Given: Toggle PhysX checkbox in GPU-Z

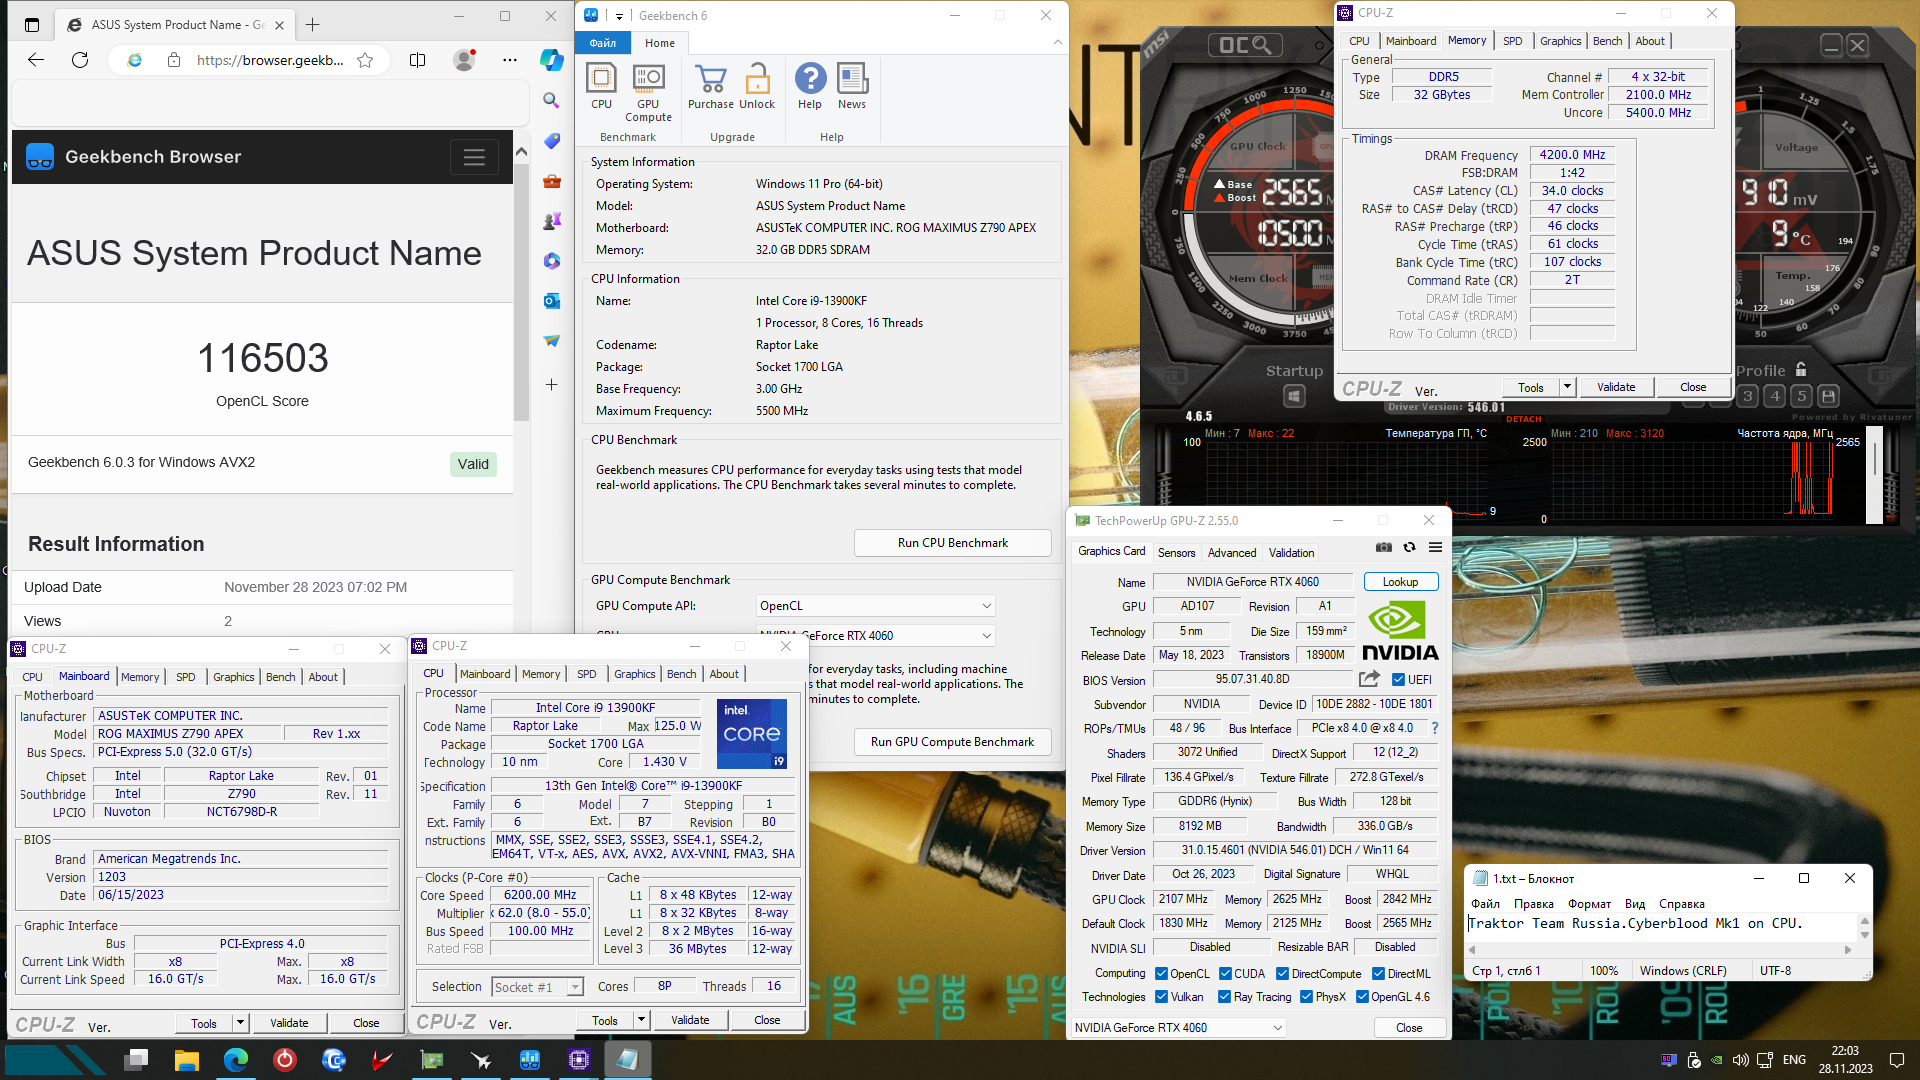Looking at the screenshot, I should 1306,997.
